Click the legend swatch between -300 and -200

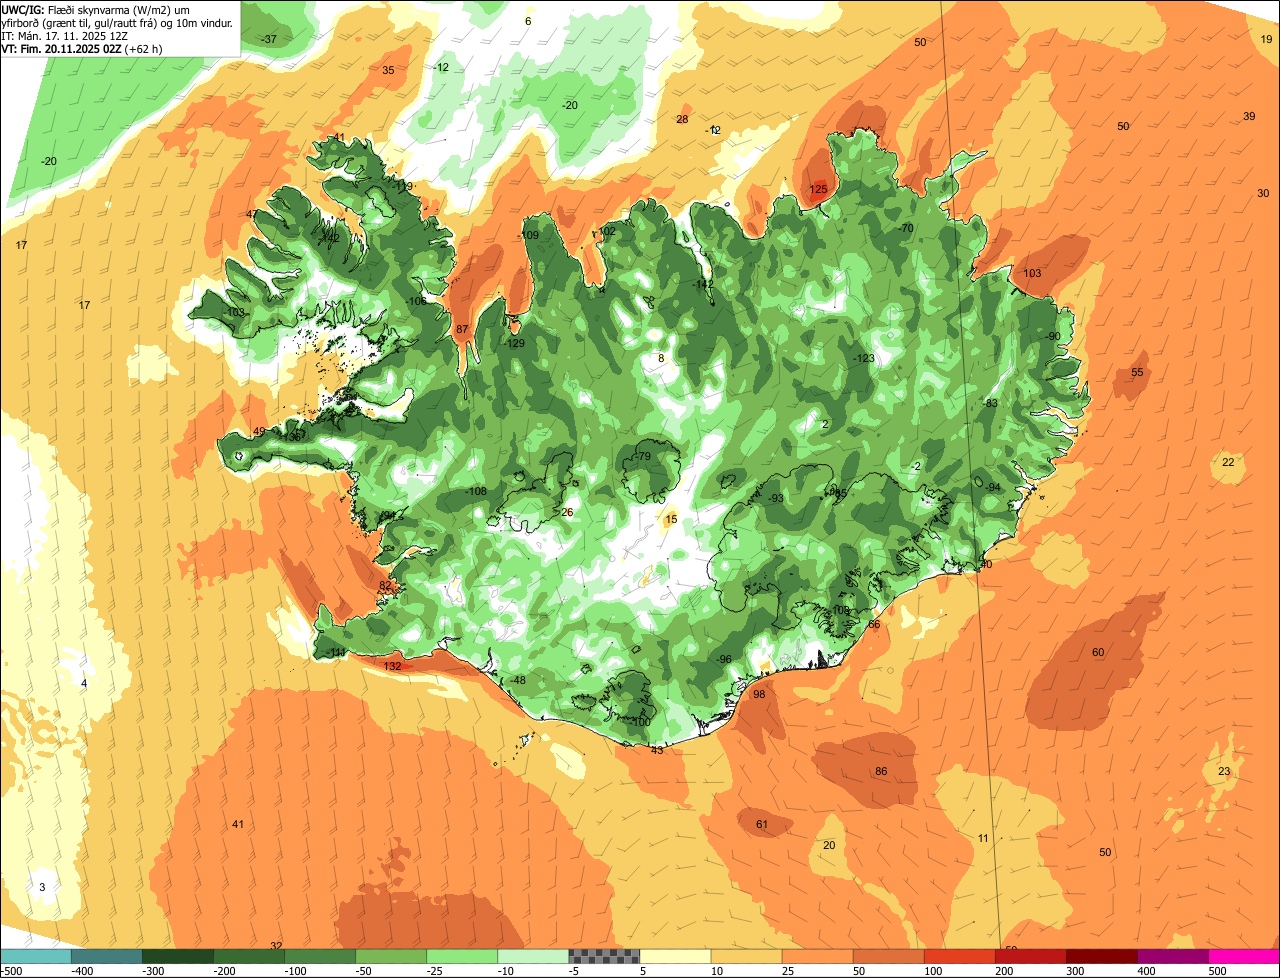[178, 956]
